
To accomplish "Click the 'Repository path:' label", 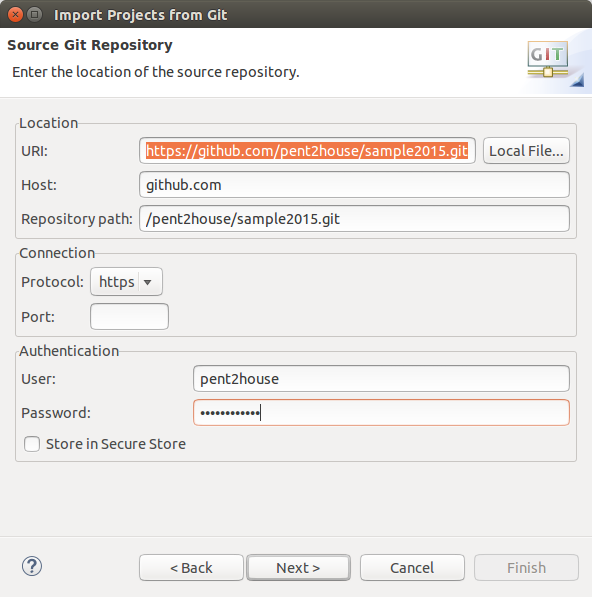I will (77, 219).
